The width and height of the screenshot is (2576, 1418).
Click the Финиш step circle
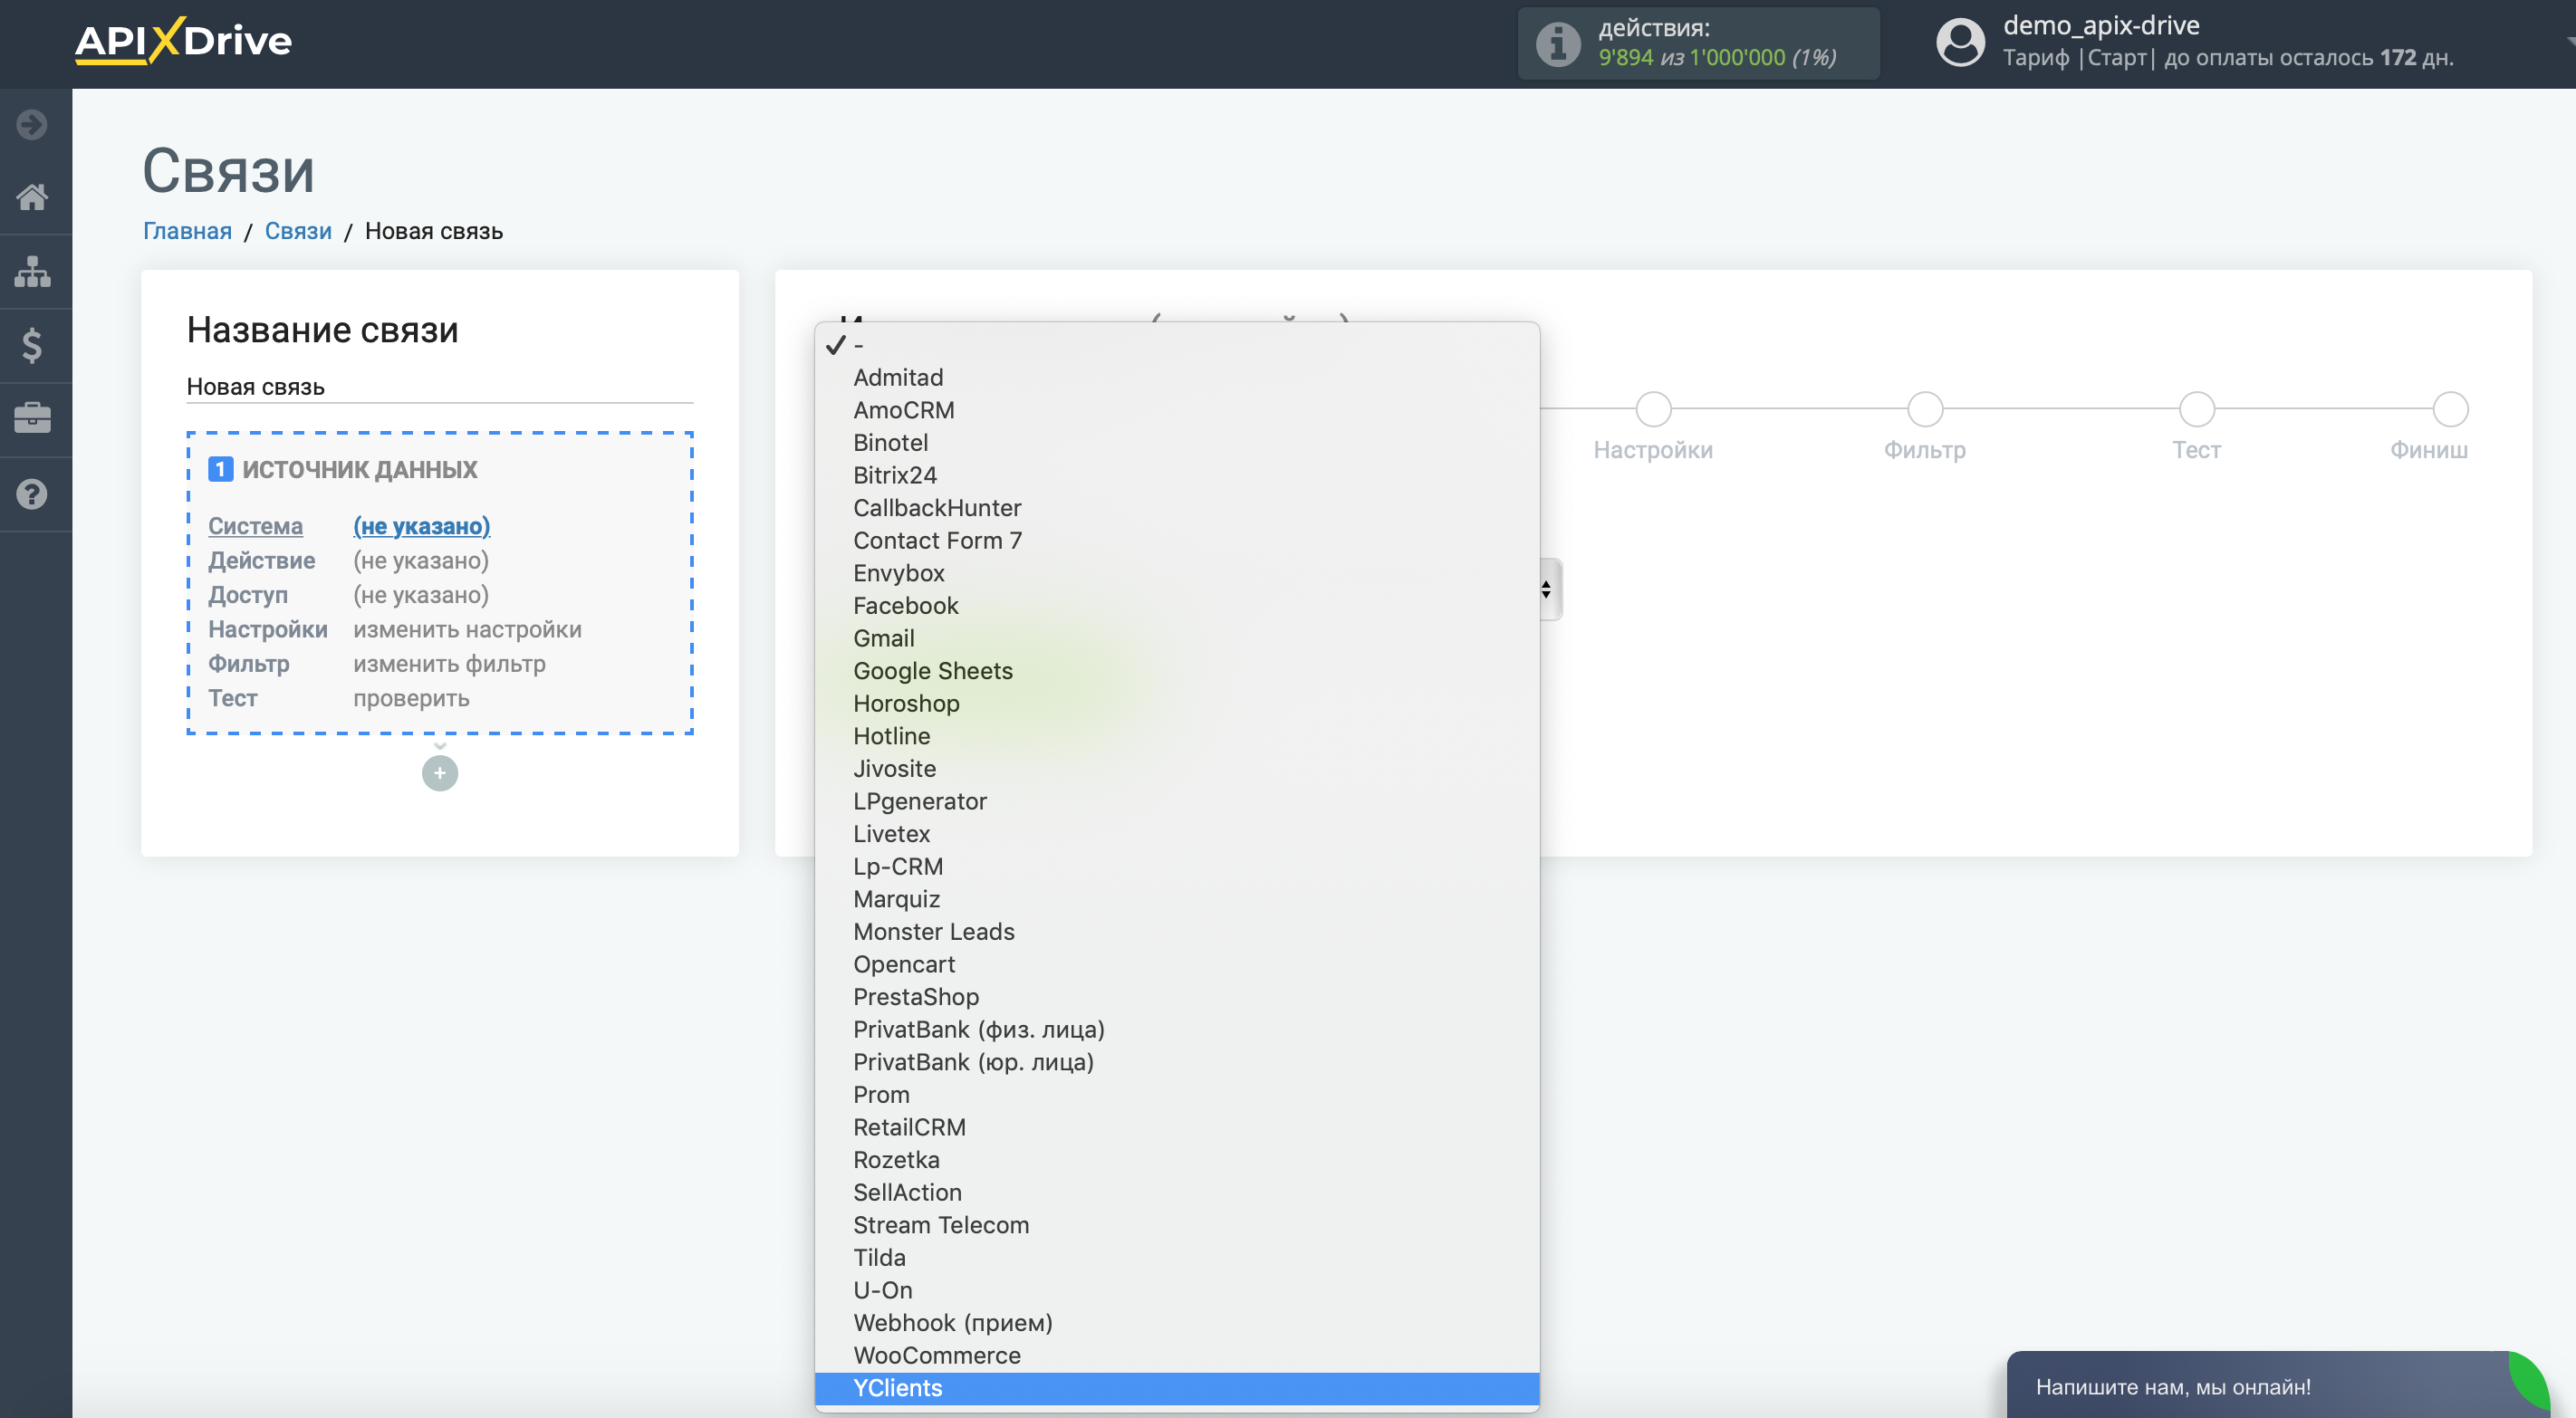[x=2450, y=409]
